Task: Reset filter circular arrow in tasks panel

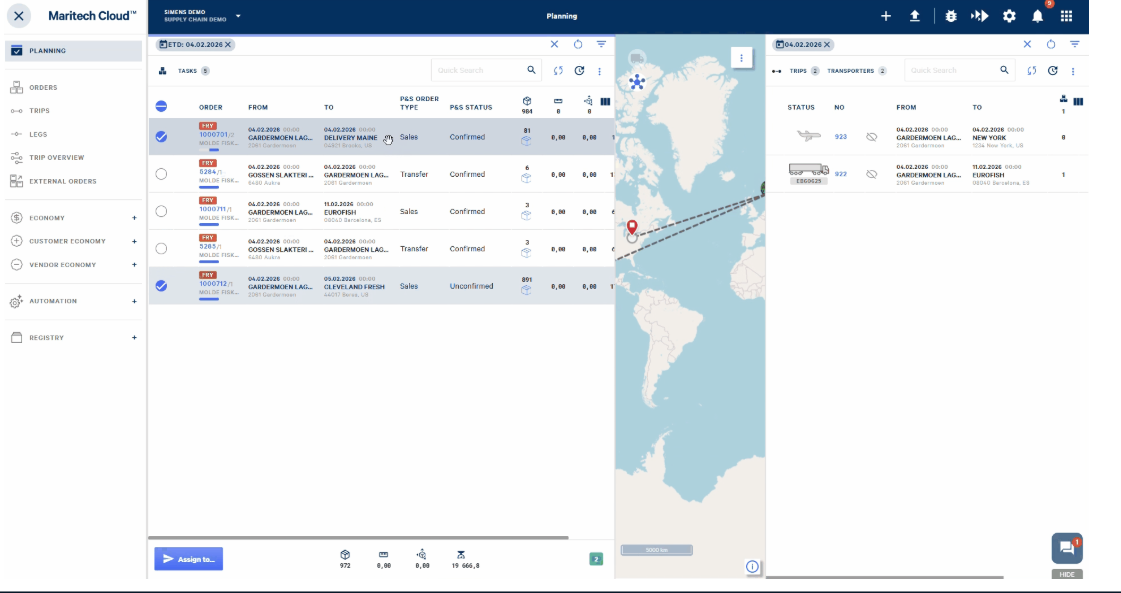Action: coord(578,44)
